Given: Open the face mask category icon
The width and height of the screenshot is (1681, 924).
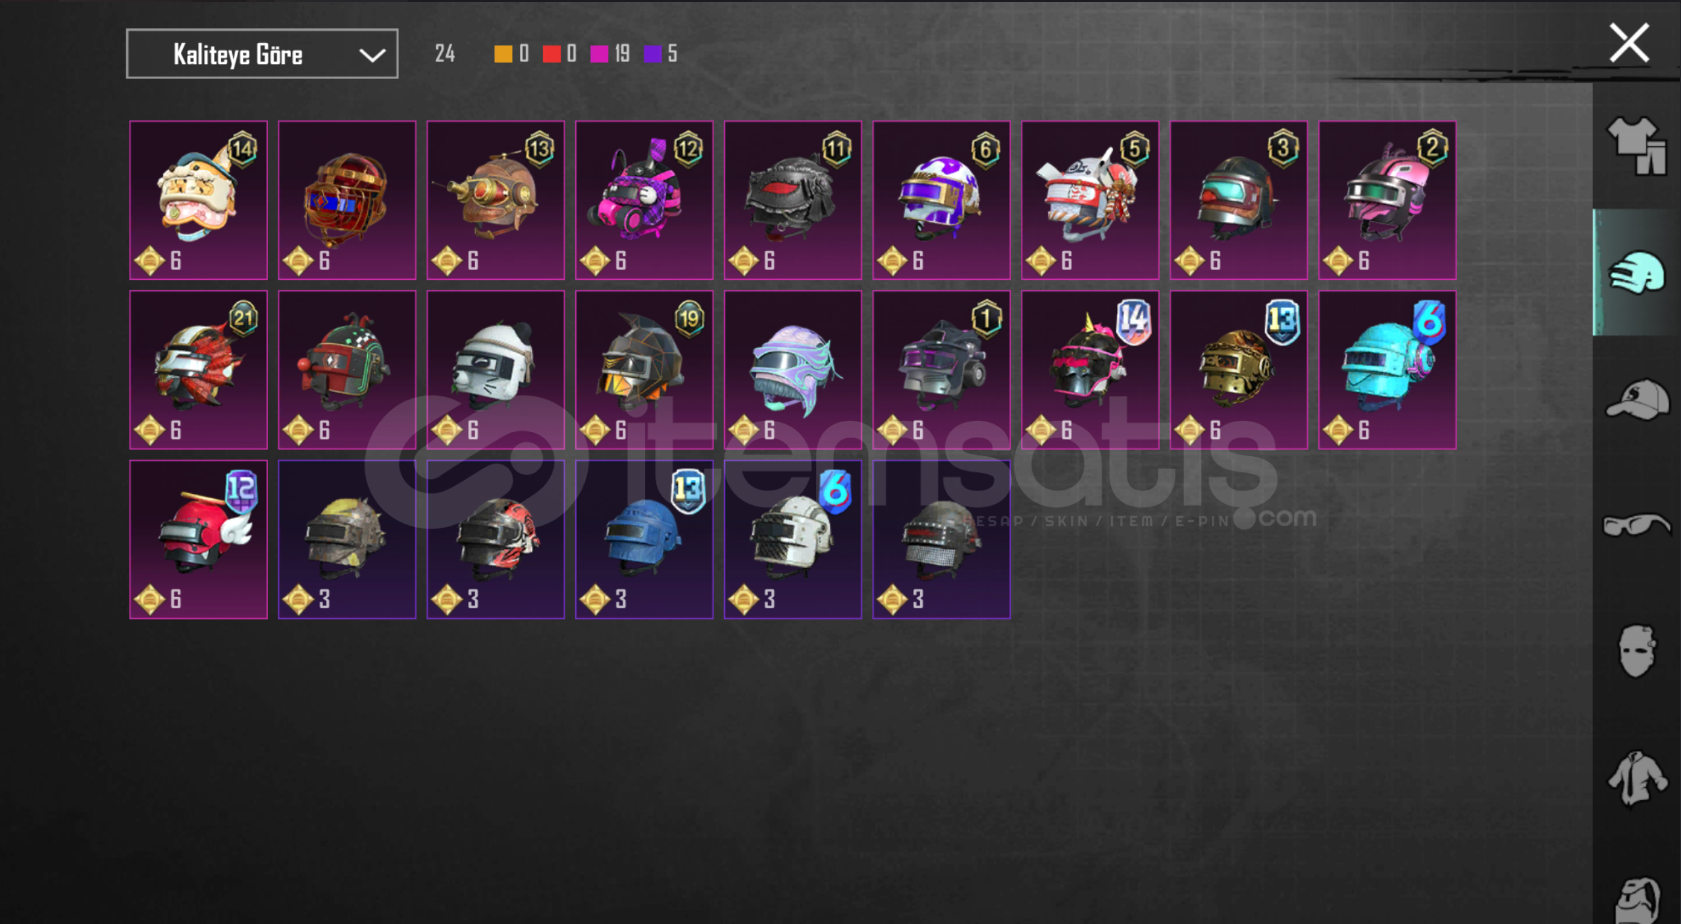Looking at the screenshot, I should (1637, 651).
